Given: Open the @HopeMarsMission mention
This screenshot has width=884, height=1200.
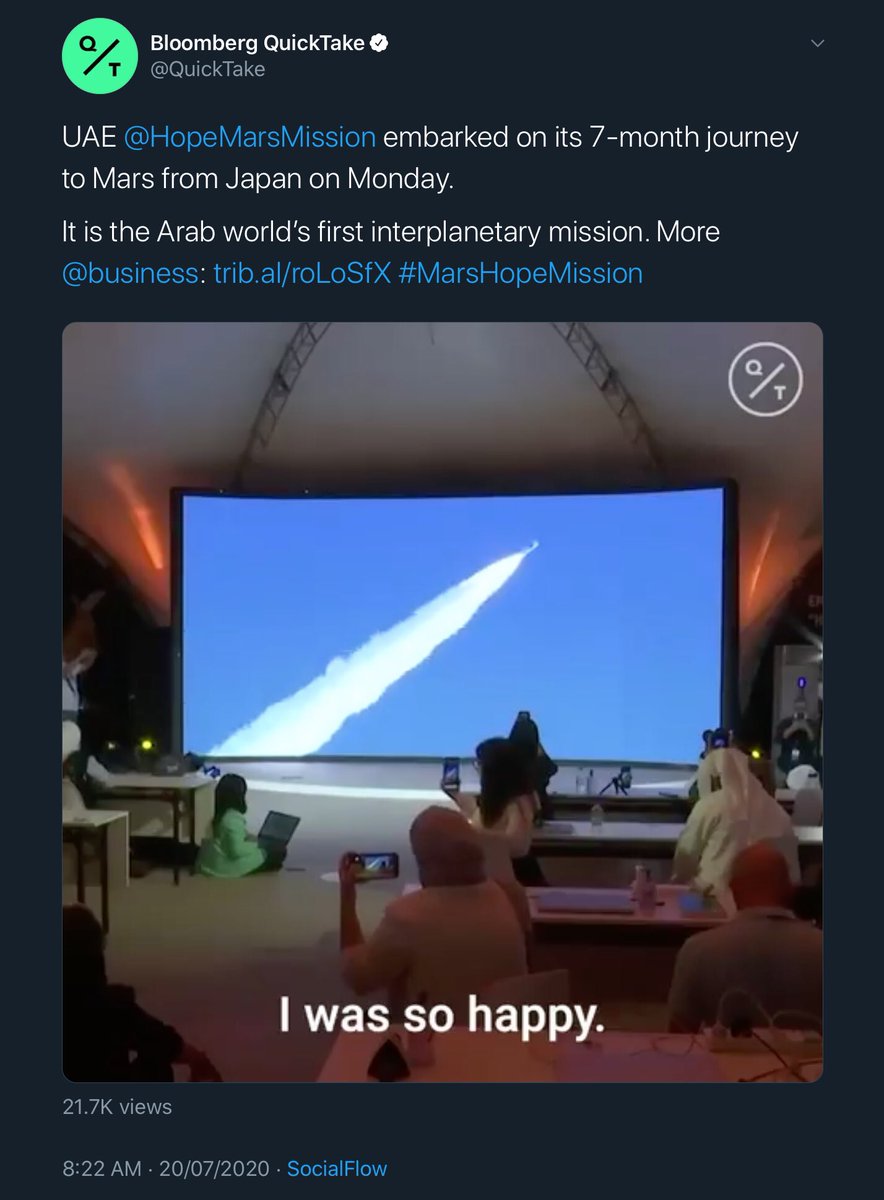Looking at the screenshot, I should coord(250,136).
